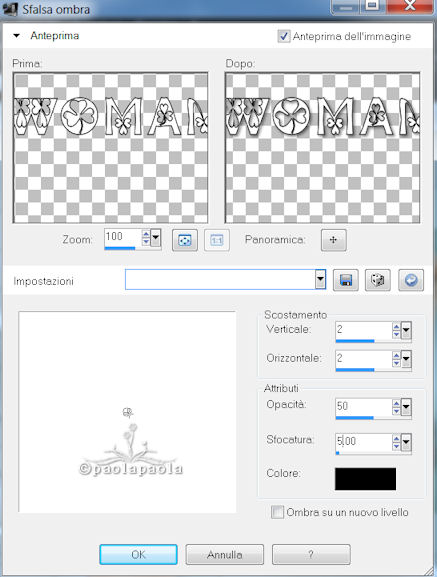
Task: Click the fit-to-window zoom icon
Action: tap(185, 240)
